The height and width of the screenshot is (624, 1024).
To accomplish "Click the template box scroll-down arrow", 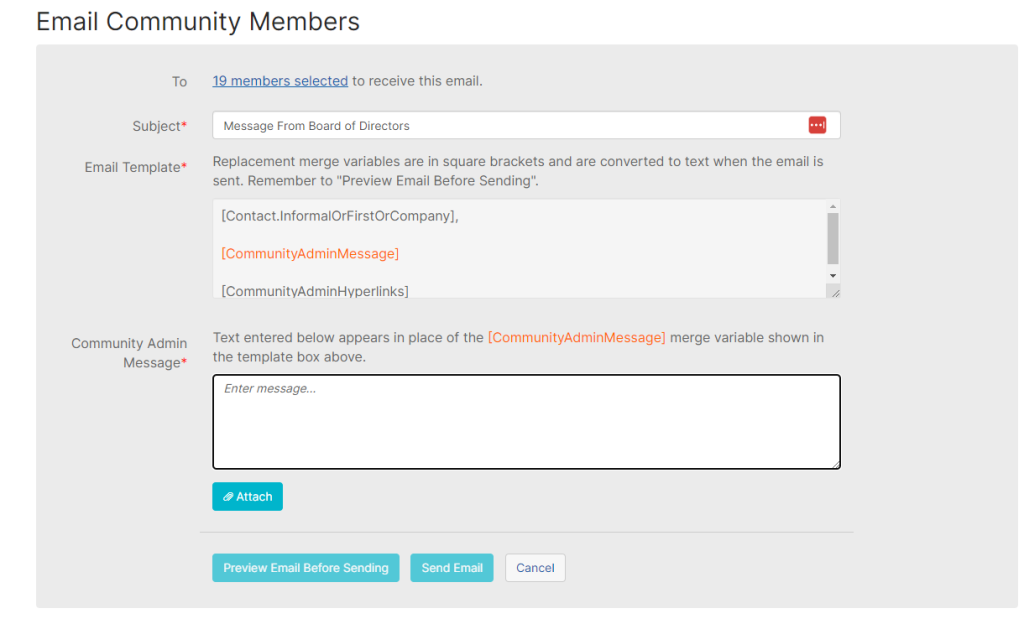I will coord(833,275).
